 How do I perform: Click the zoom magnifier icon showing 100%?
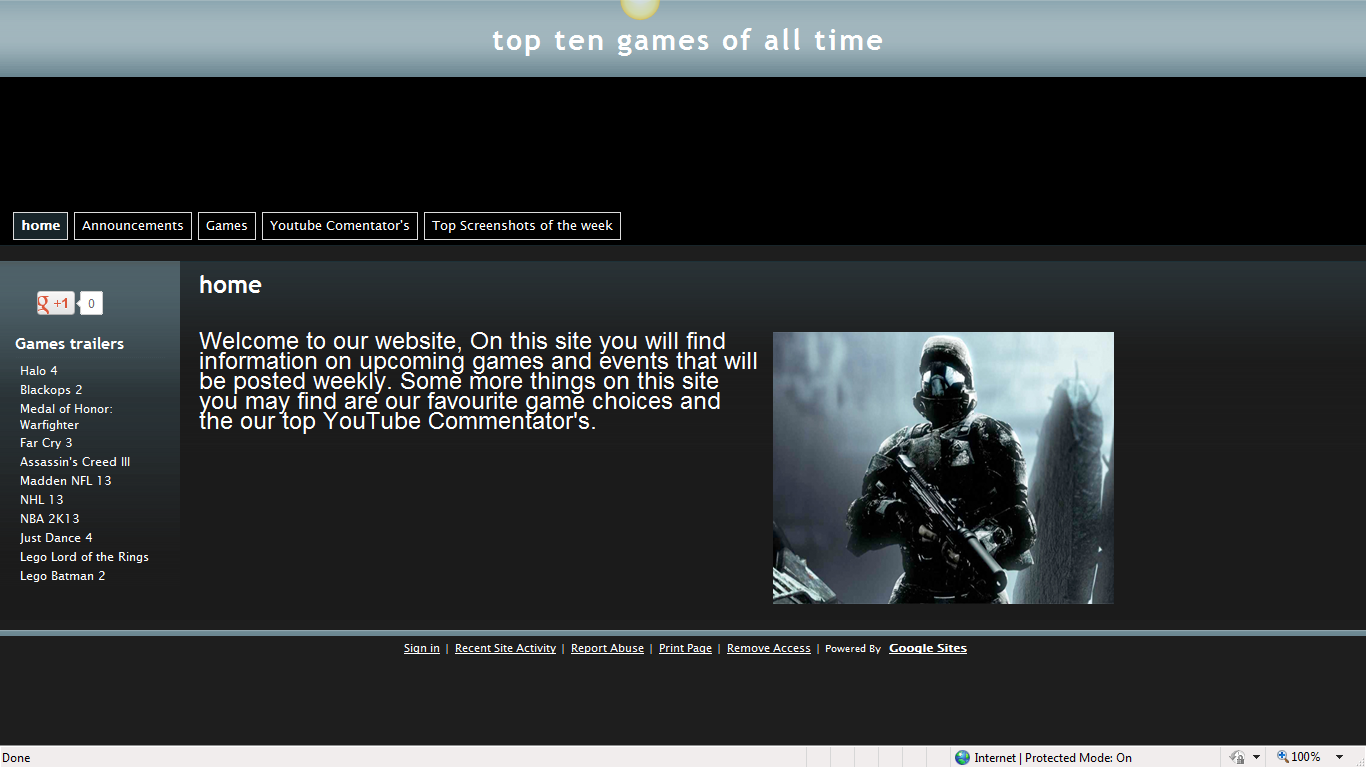tap(1283, 757)
